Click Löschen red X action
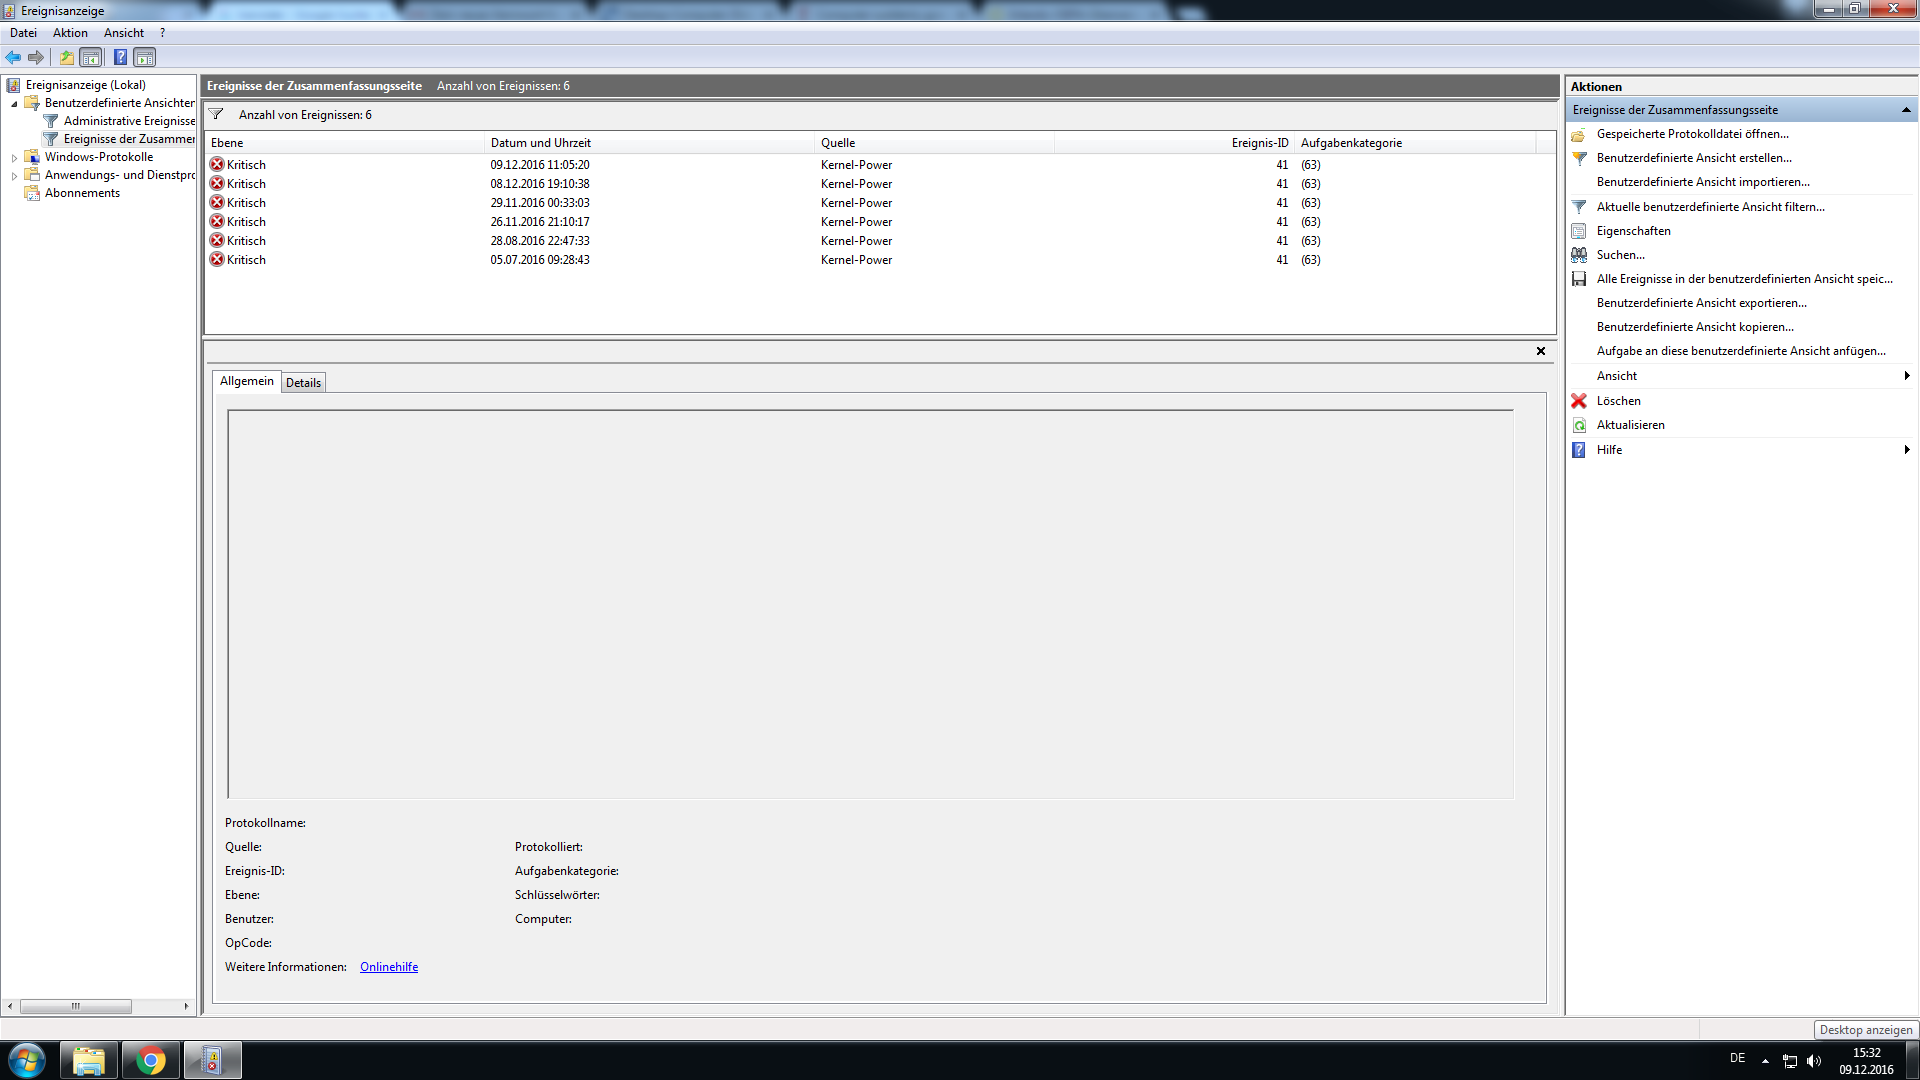This screenshot has height=1080, width=1920. 1618,401
